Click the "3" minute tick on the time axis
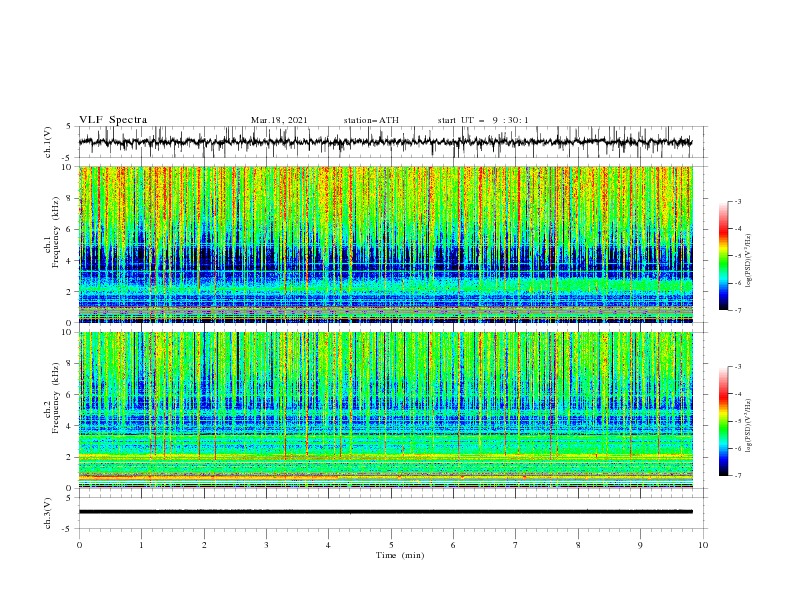The height and width of the screenshot is (612, 792). tap(266, 545)
